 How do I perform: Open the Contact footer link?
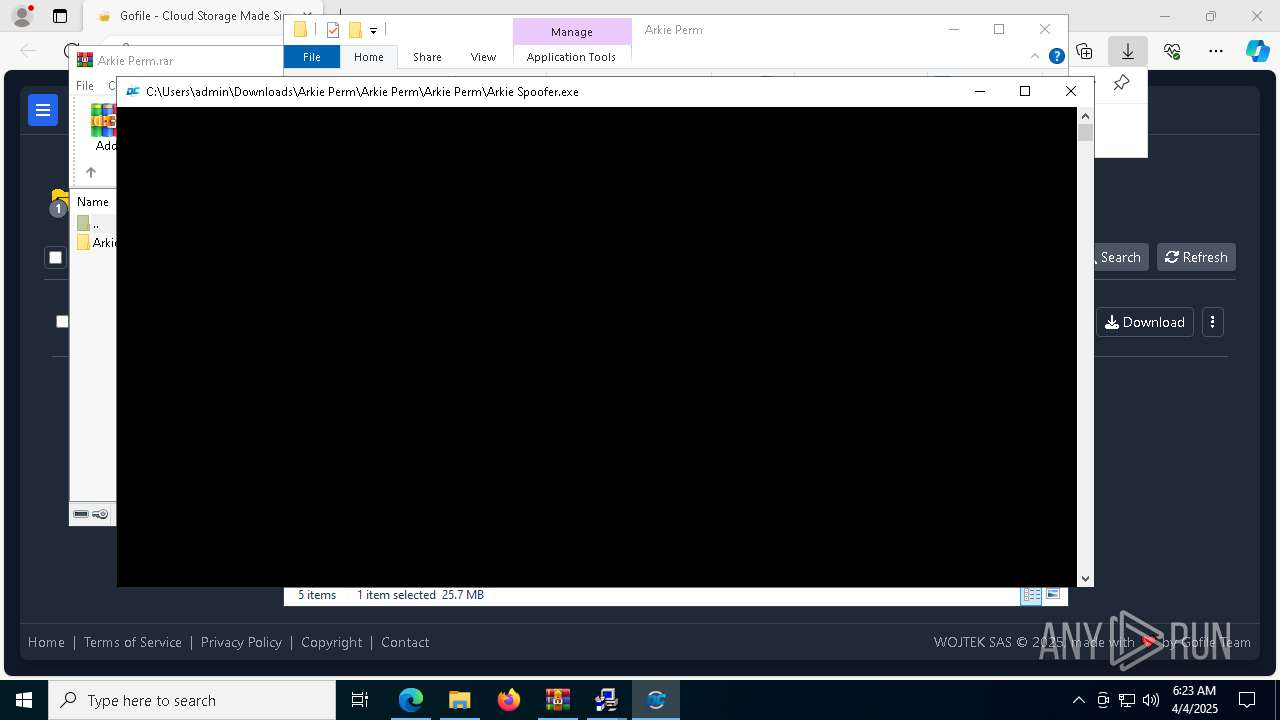point(405,642)
